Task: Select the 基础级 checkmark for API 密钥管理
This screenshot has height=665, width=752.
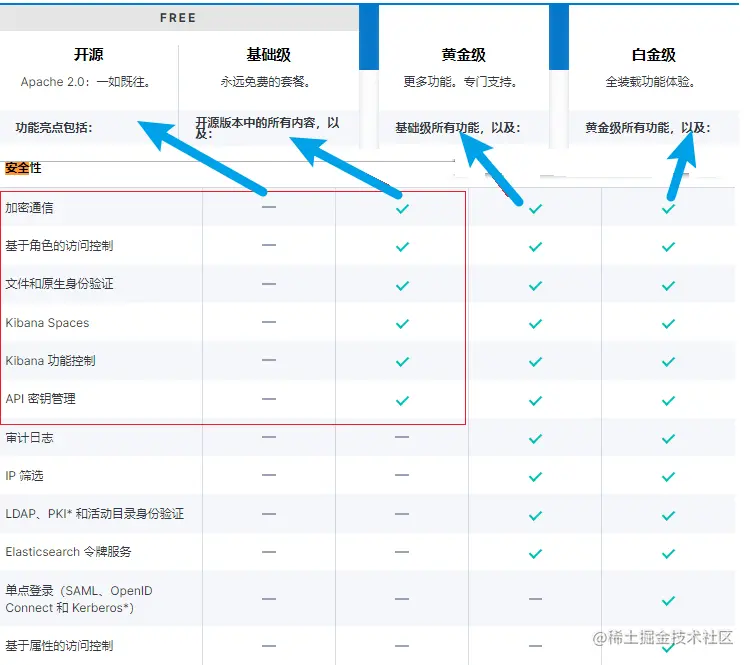Action: 402,400
